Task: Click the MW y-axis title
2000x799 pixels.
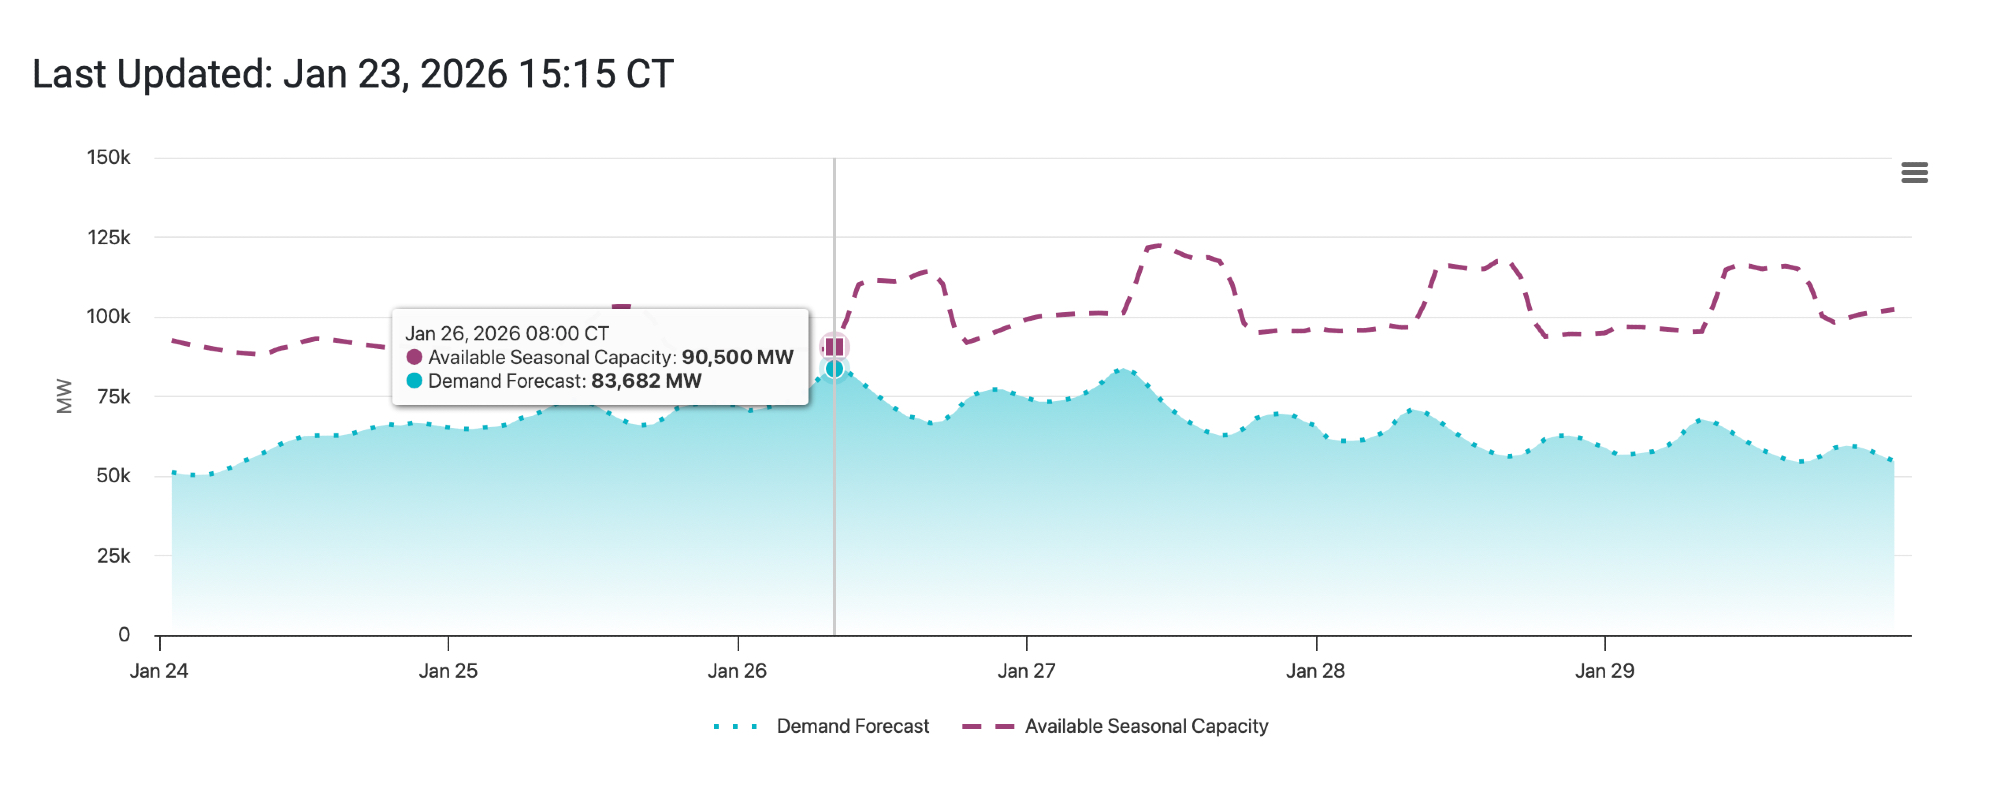Action: pos(64,396)
